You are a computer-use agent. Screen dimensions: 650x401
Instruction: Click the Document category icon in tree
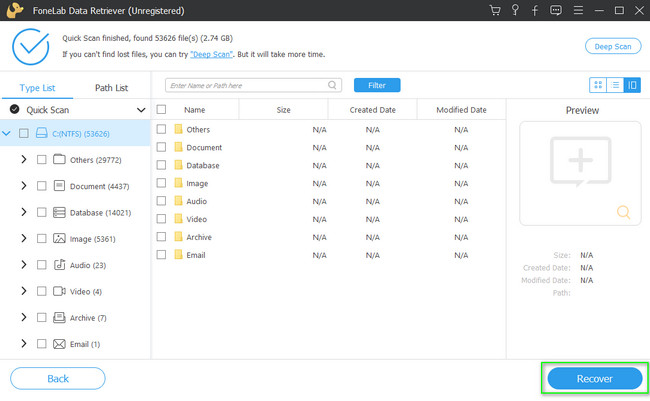point(59,186)
